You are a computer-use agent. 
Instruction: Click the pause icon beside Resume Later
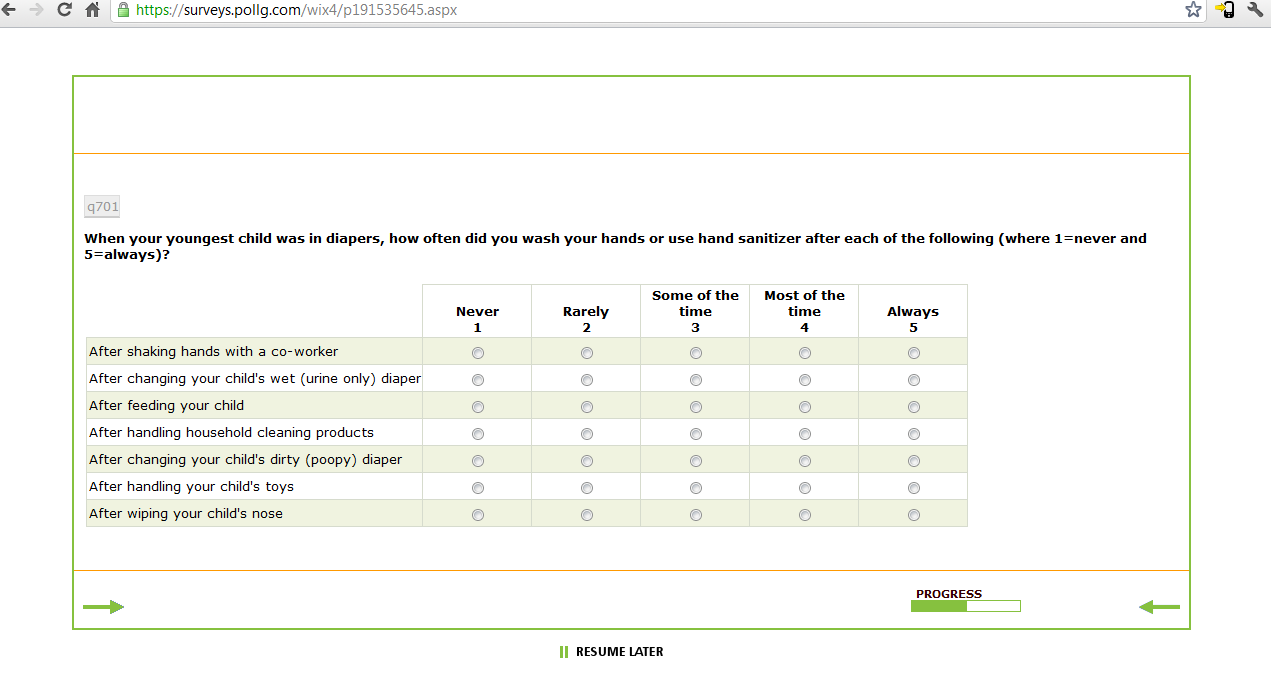click(564, 652)
